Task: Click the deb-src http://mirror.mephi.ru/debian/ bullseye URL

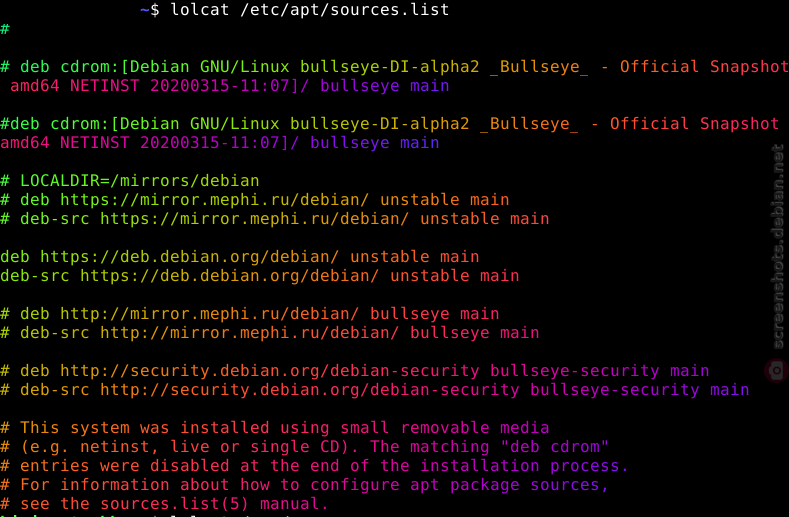Action: tap(249, 333)
